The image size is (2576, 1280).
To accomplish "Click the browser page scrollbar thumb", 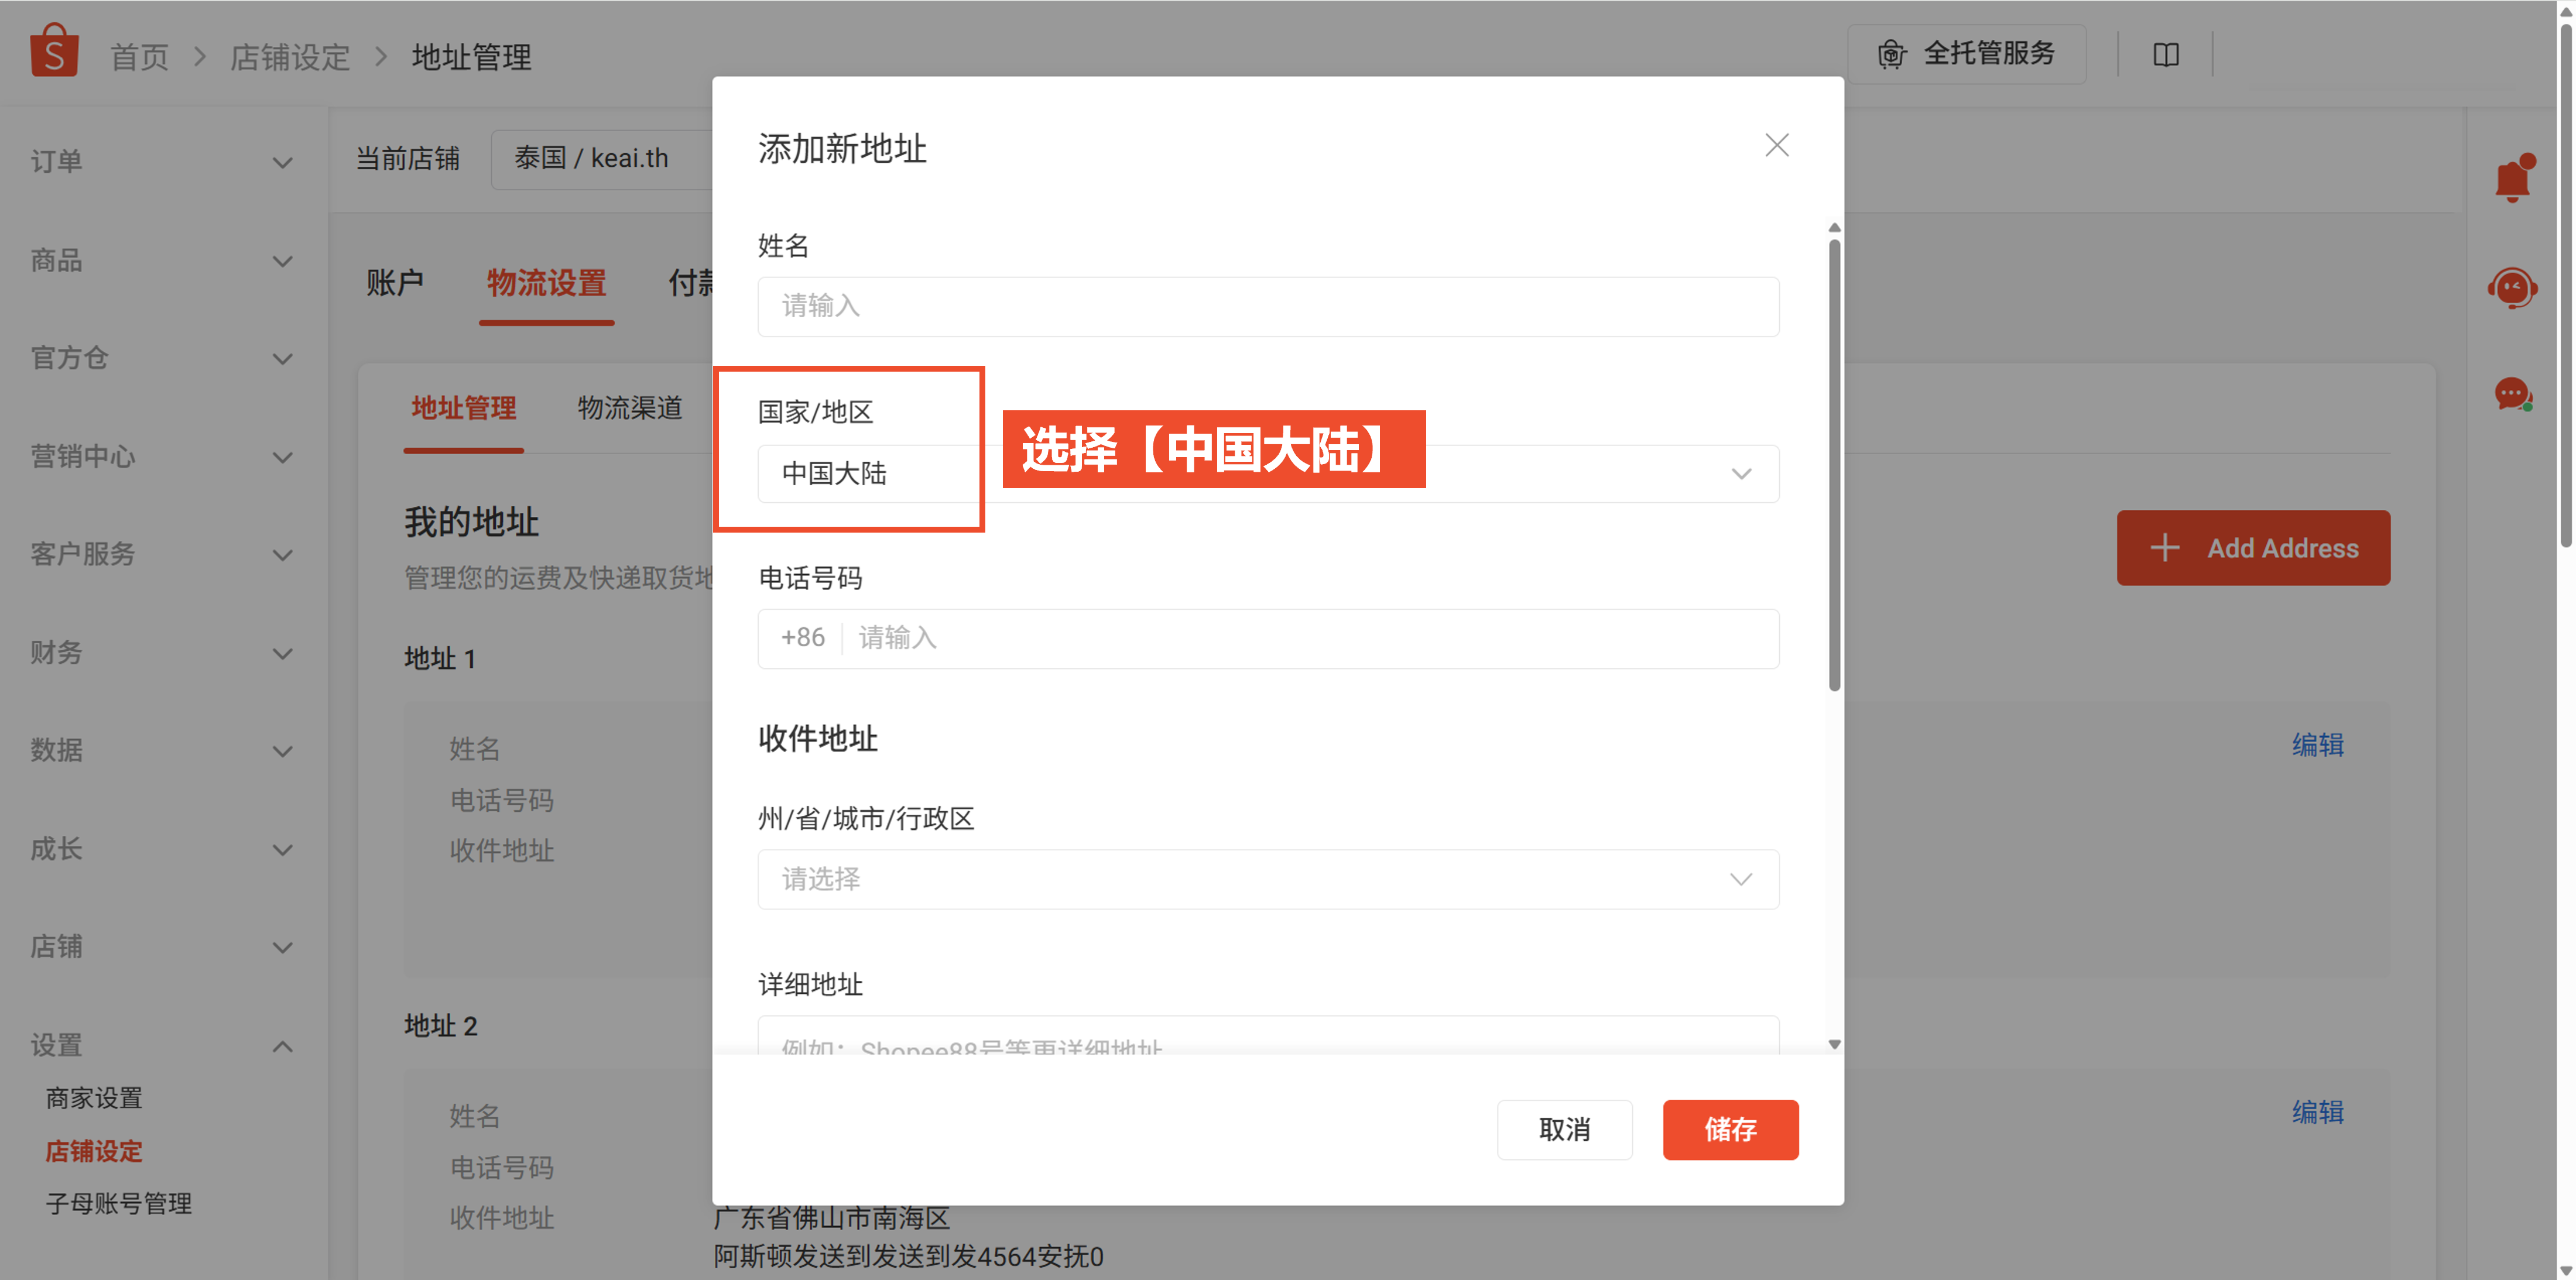I will (2566, 285).
